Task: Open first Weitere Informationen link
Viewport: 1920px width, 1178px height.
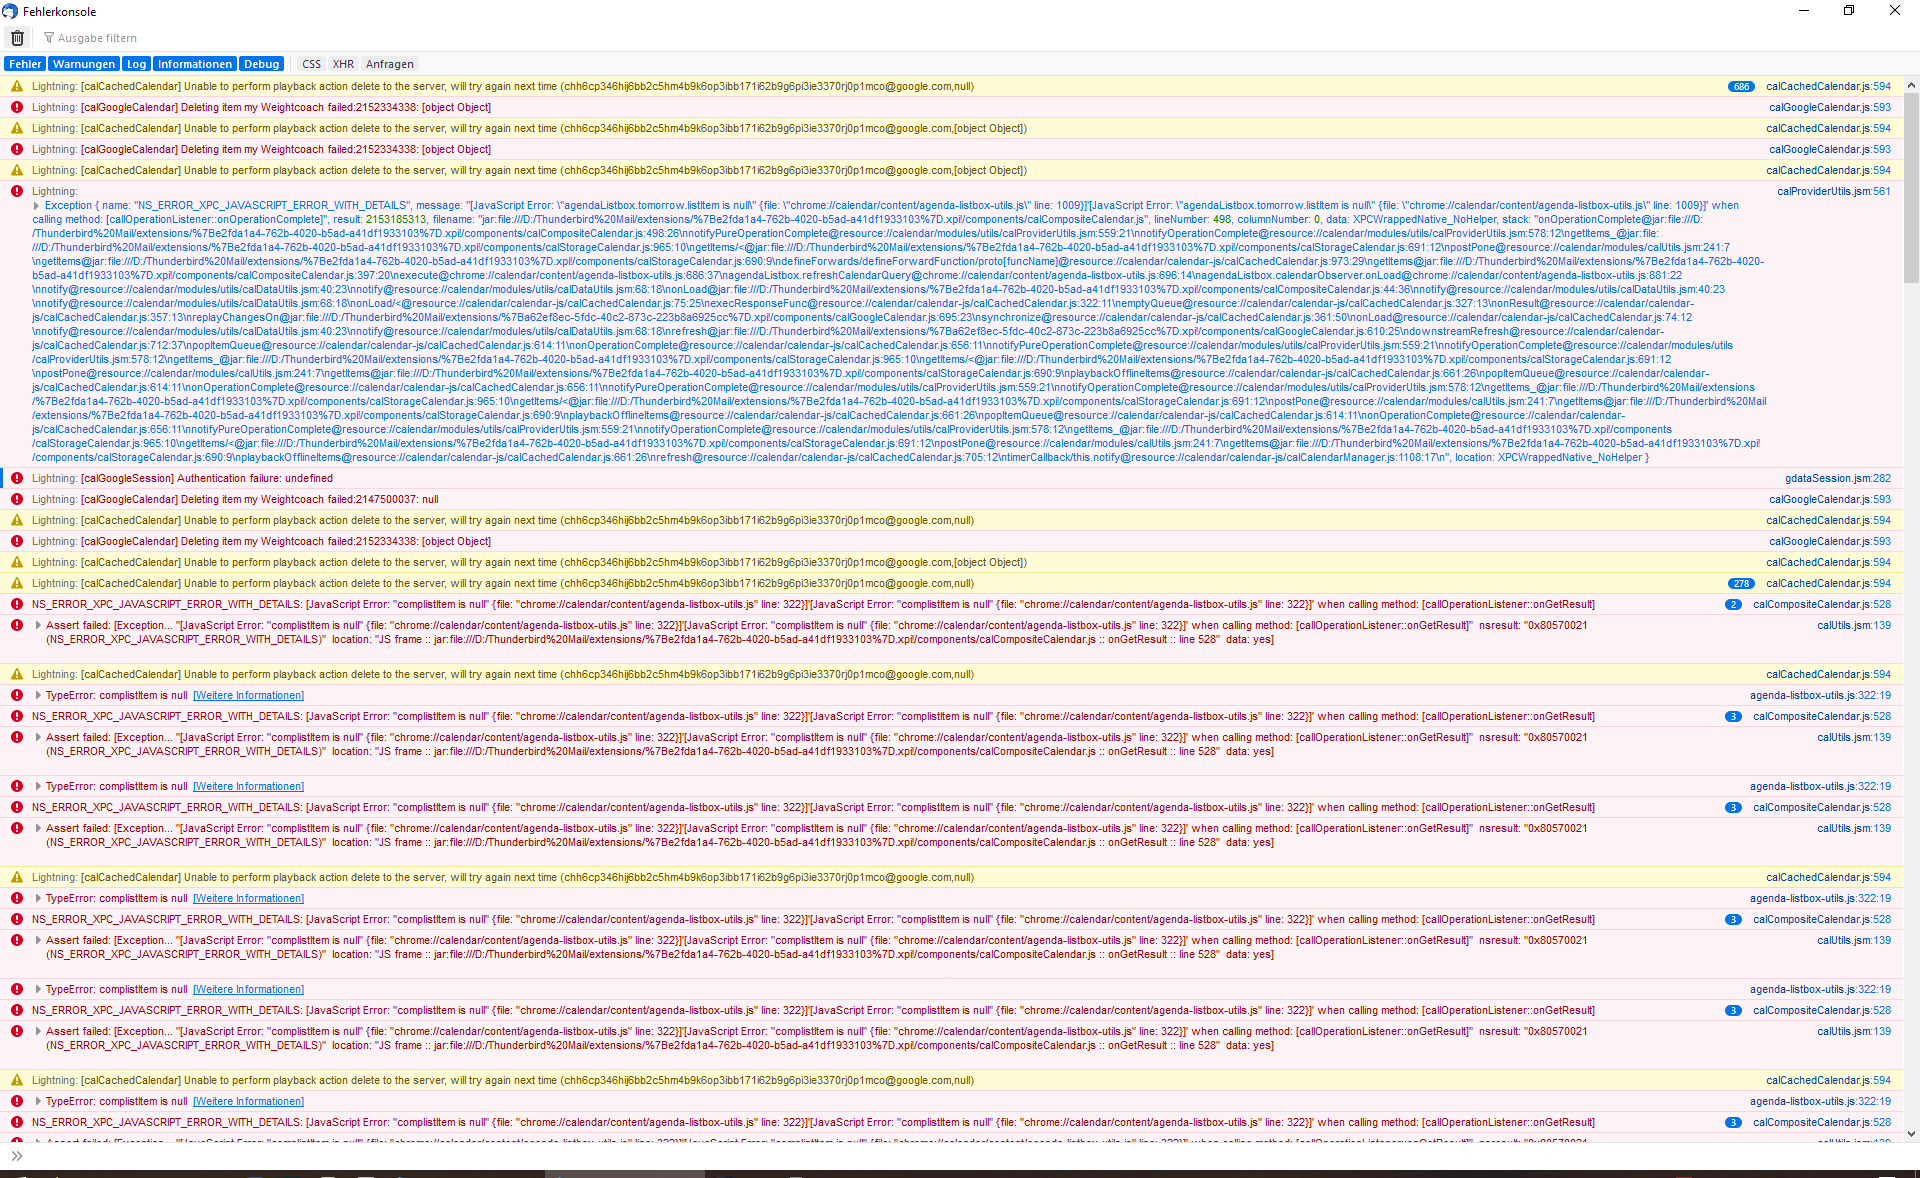Action: coord(248,696)
